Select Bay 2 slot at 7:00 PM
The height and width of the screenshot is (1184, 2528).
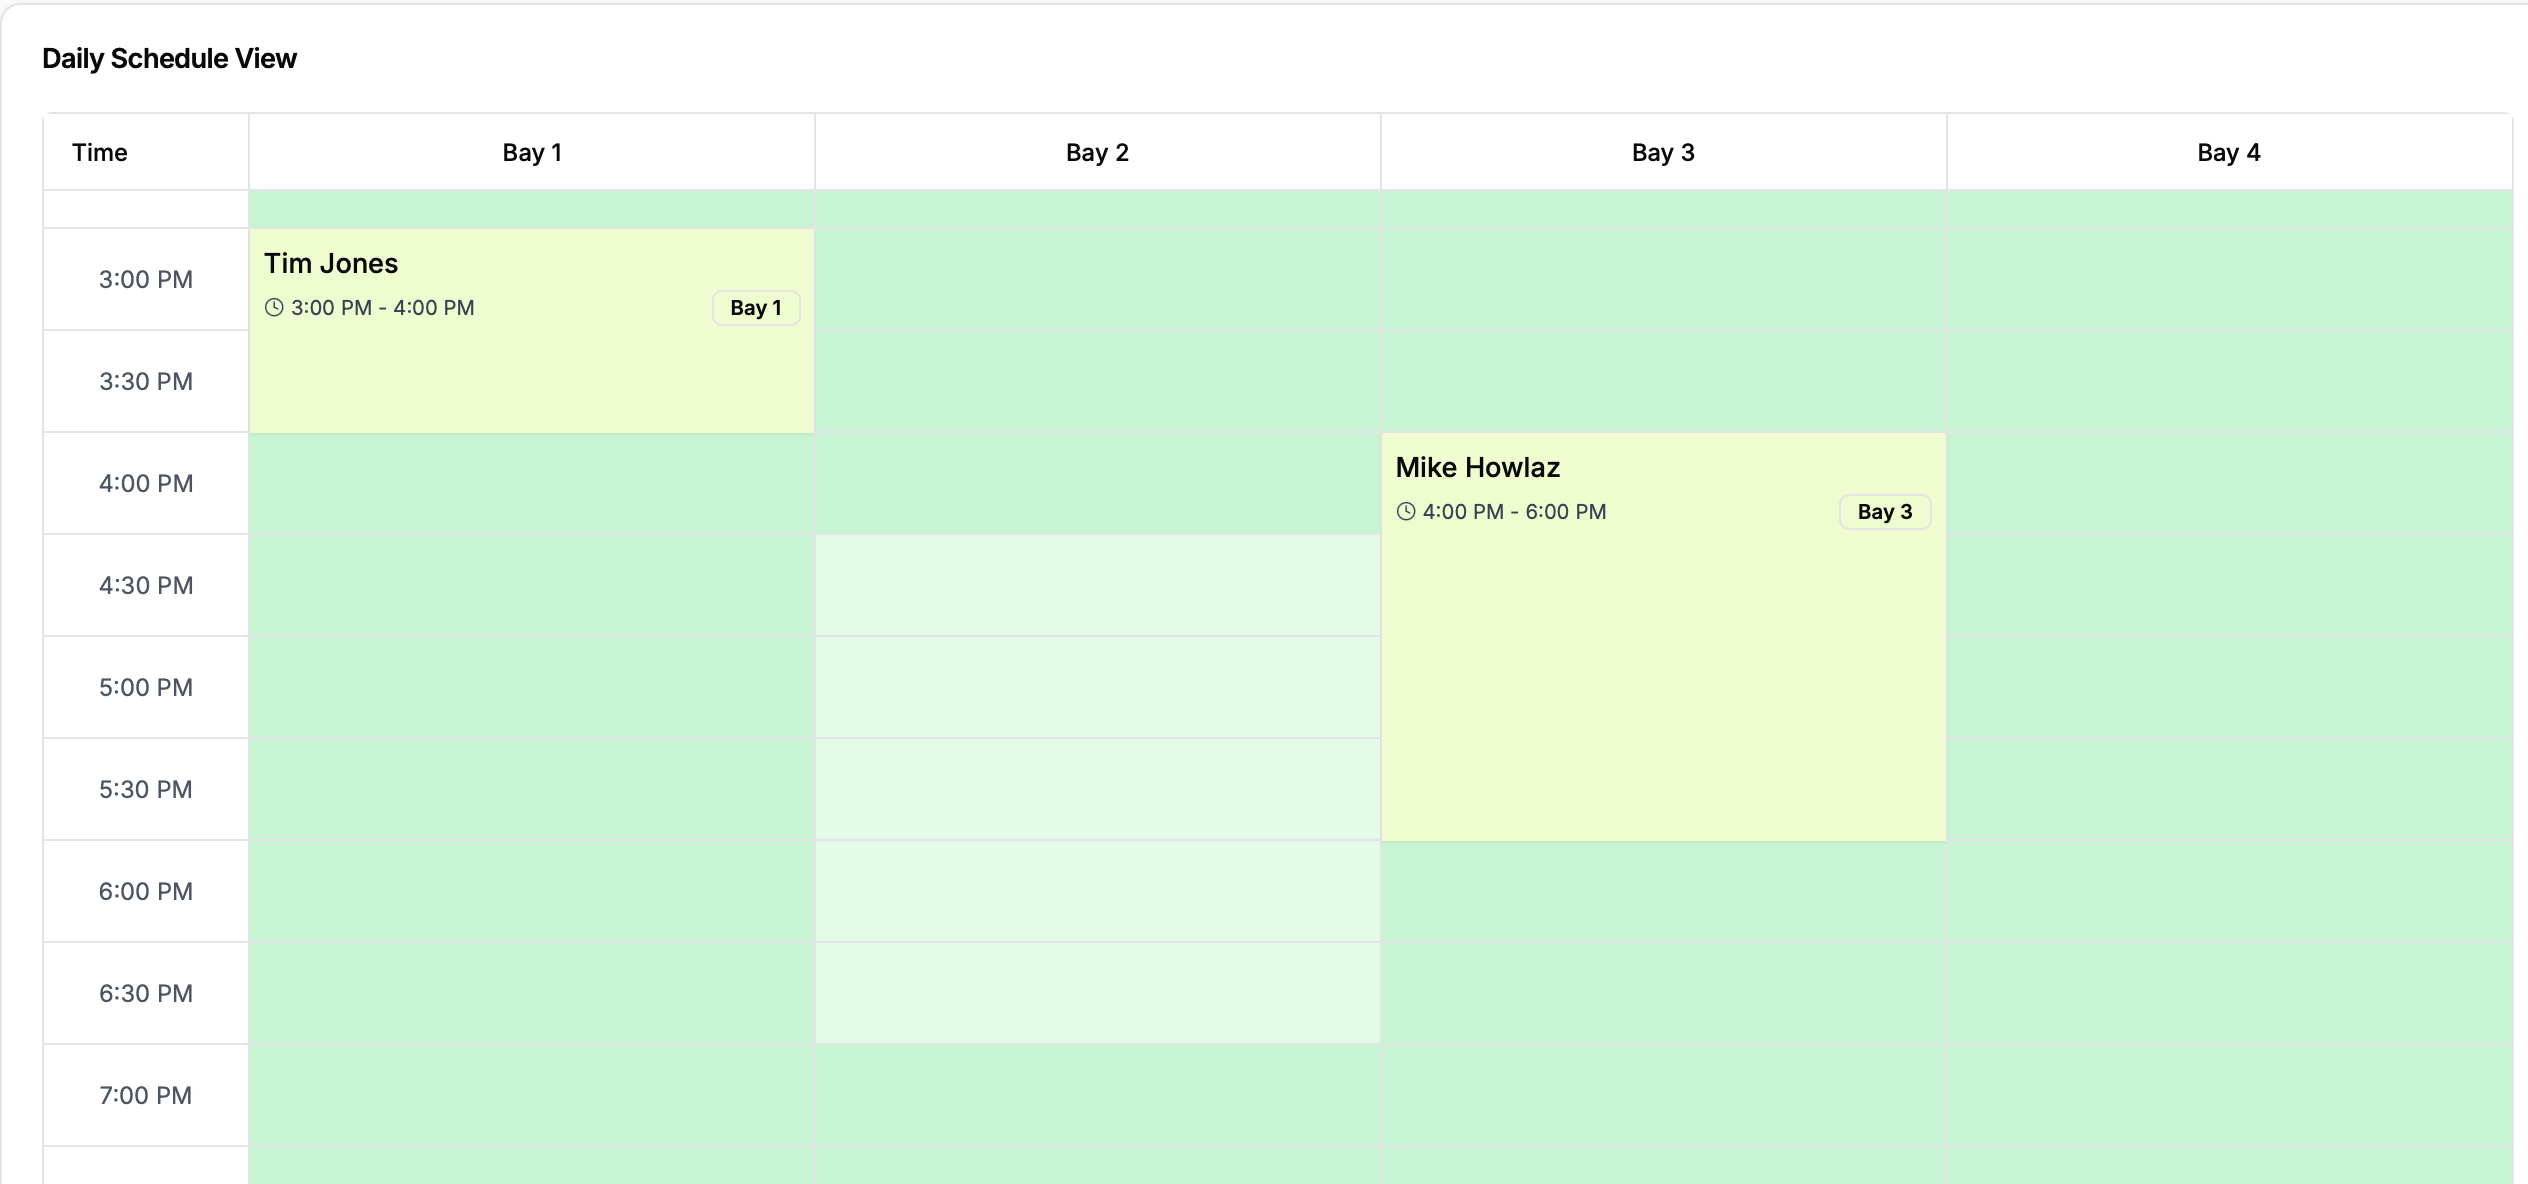(1097, 1096)
